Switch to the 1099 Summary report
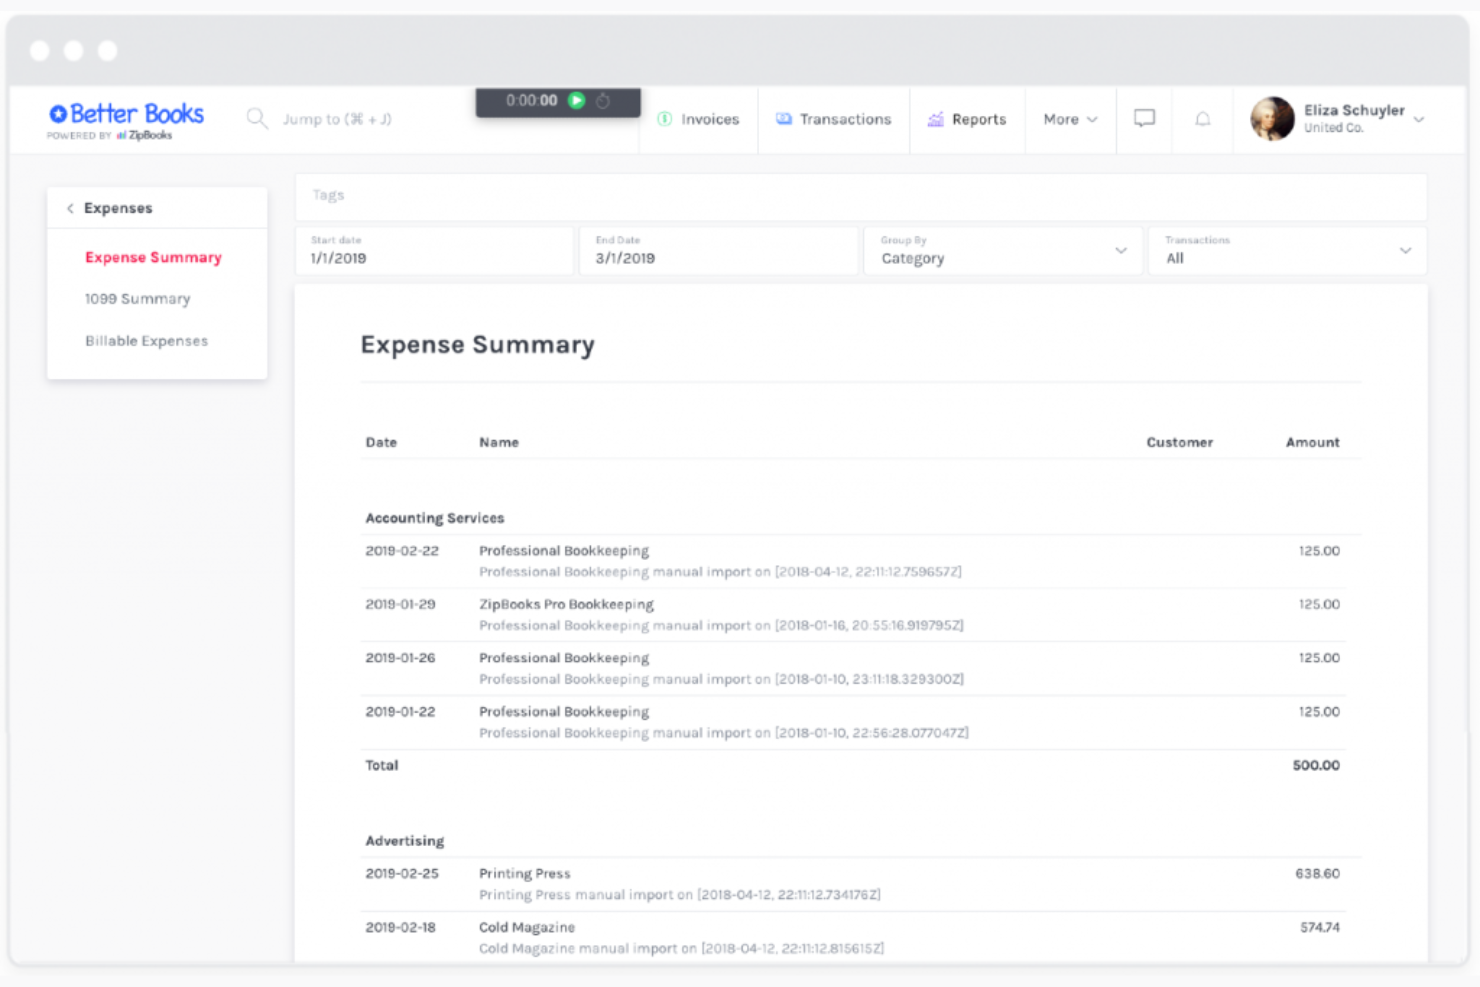The image size is (1480, 987). [x=138, y=298]
